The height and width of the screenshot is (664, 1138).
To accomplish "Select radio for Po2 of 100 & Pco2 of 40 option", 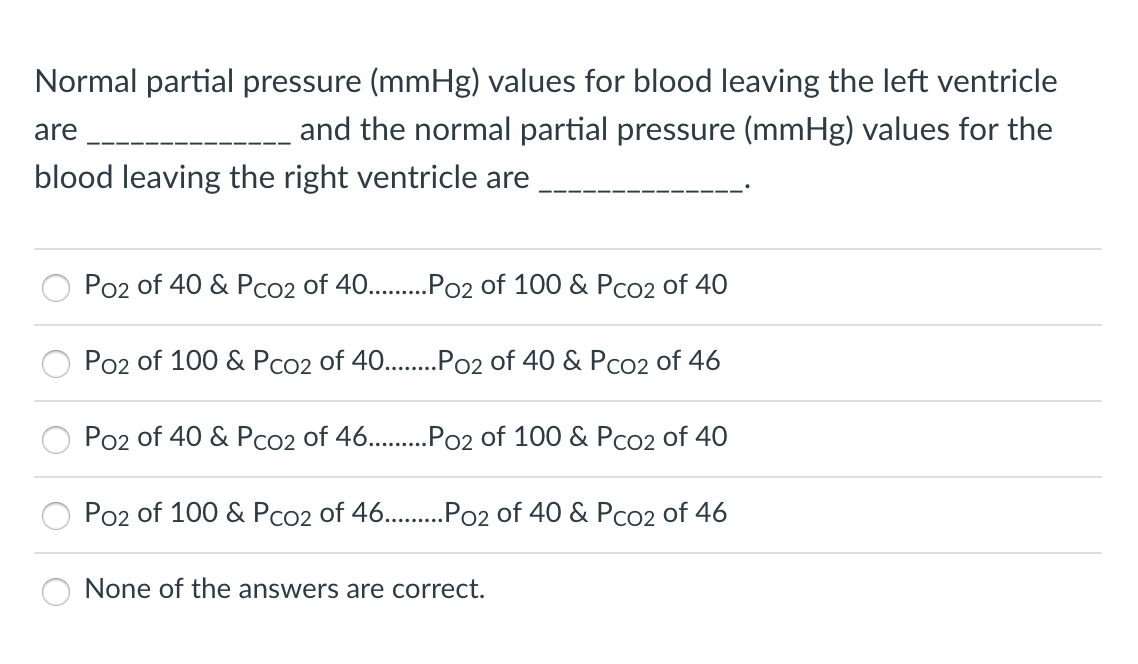I will pos(55,364).
